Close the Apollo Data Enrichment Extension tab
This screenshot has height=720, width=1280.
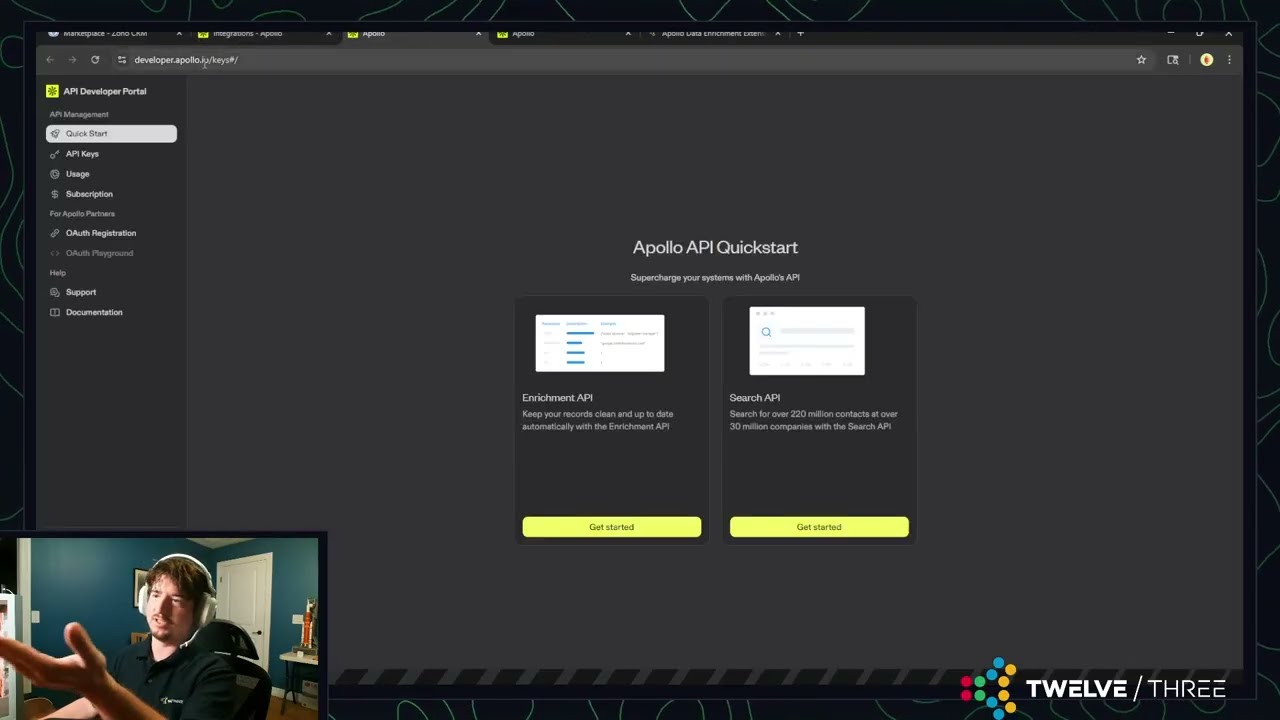[778, 34]
